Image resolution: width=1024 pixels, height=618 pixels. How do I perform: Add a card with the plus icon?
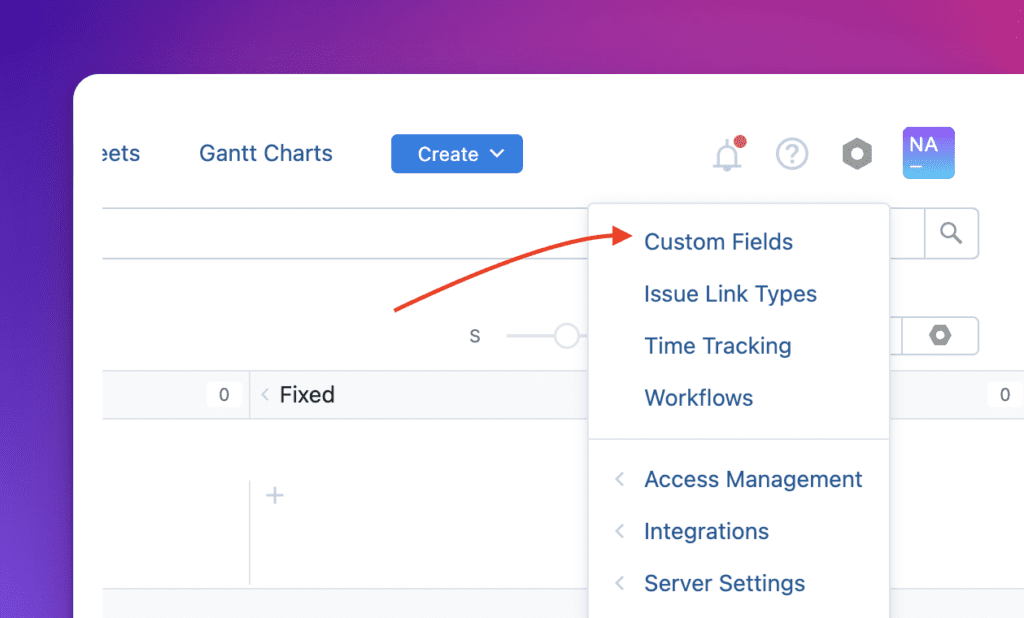point(275,495)
